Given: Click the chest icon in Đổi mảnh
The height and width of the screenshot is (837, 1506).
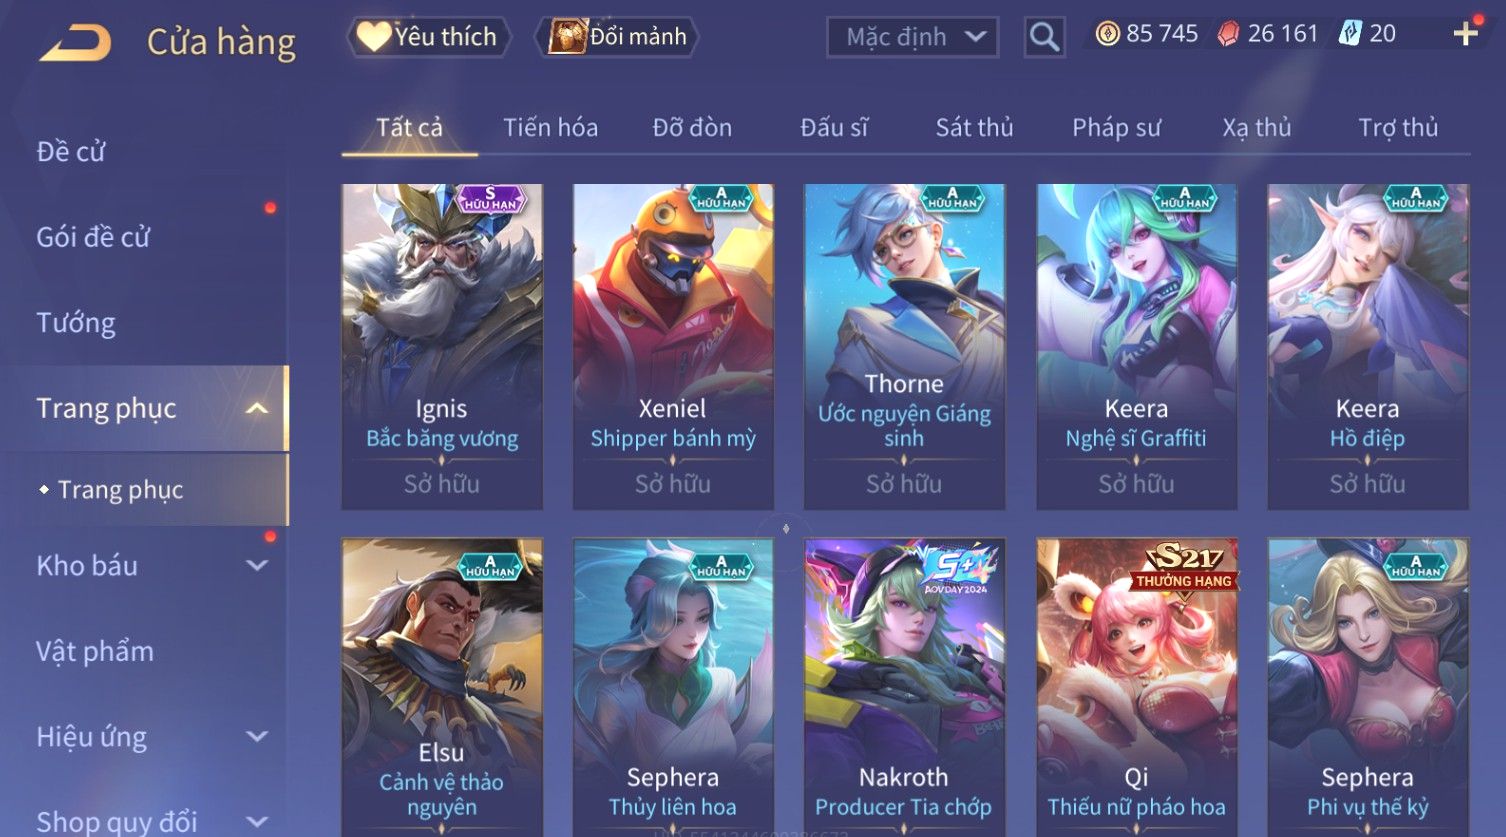Looking at the screenshot, I should pyautogui.click(x=567, y=37).
